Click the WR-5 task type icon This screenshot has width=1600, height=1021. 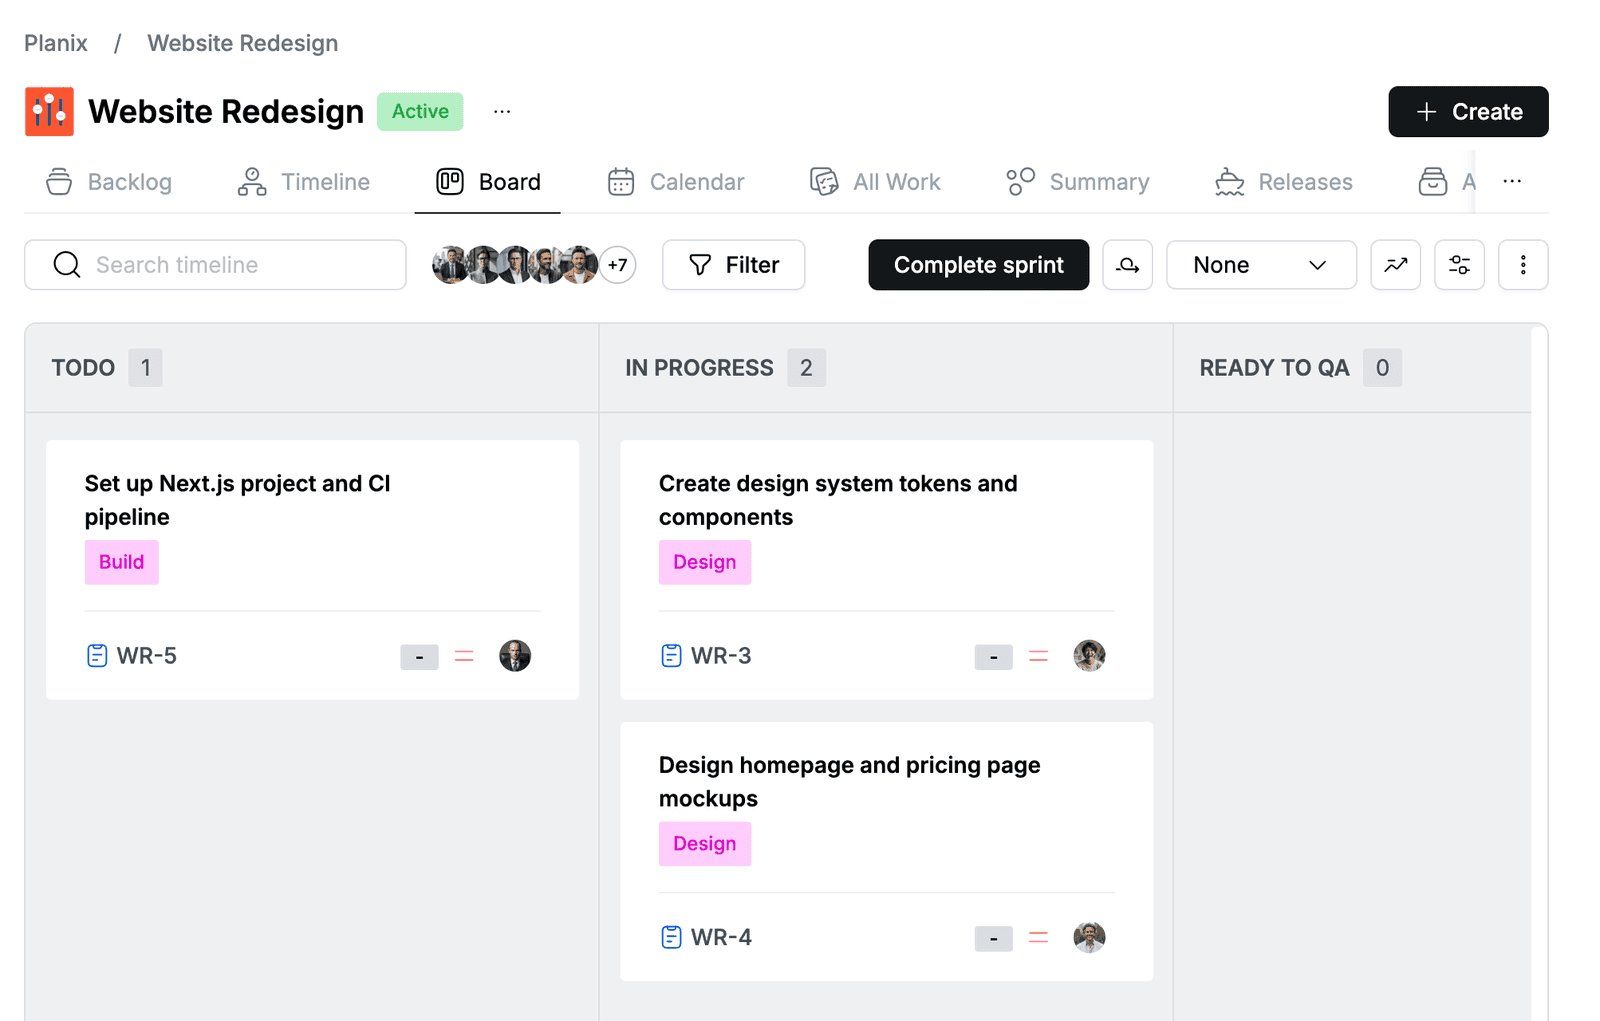97,656
